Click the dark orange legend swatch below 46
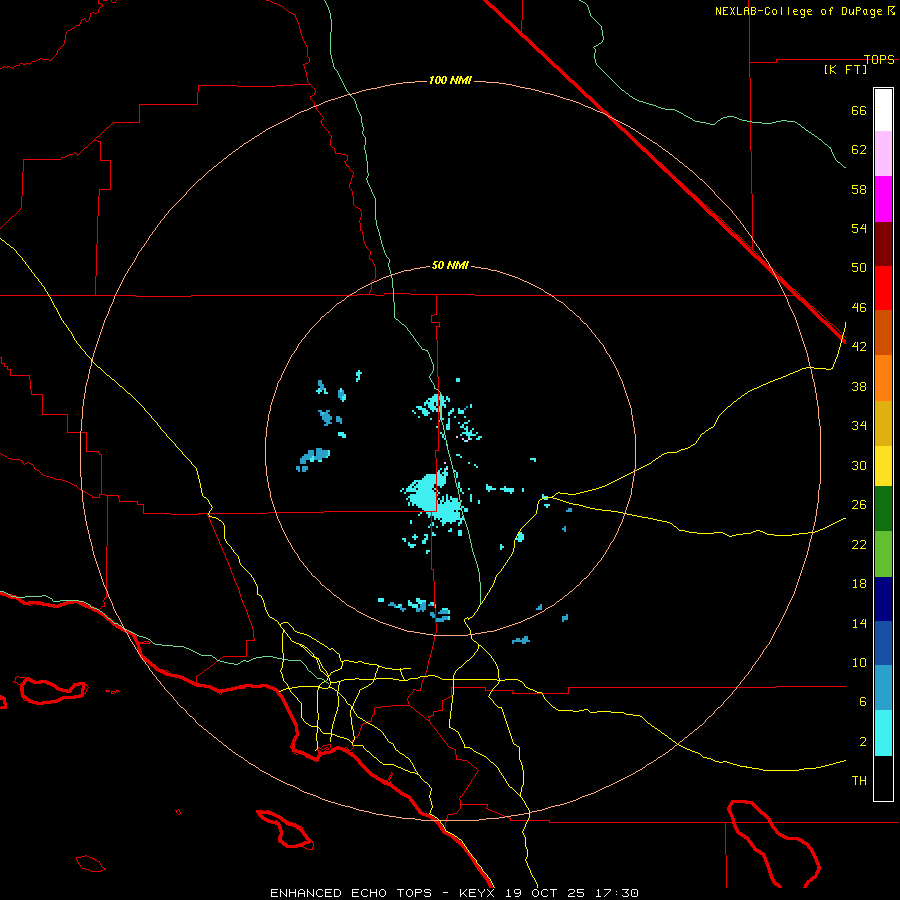 pyautogui.click(x=883, y=333)
